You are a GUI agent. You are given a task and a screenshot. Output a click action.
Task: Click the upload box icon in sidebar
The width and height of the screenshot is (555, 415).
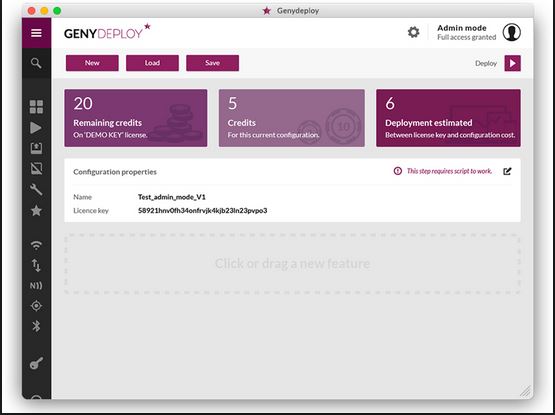pos(36,148)
